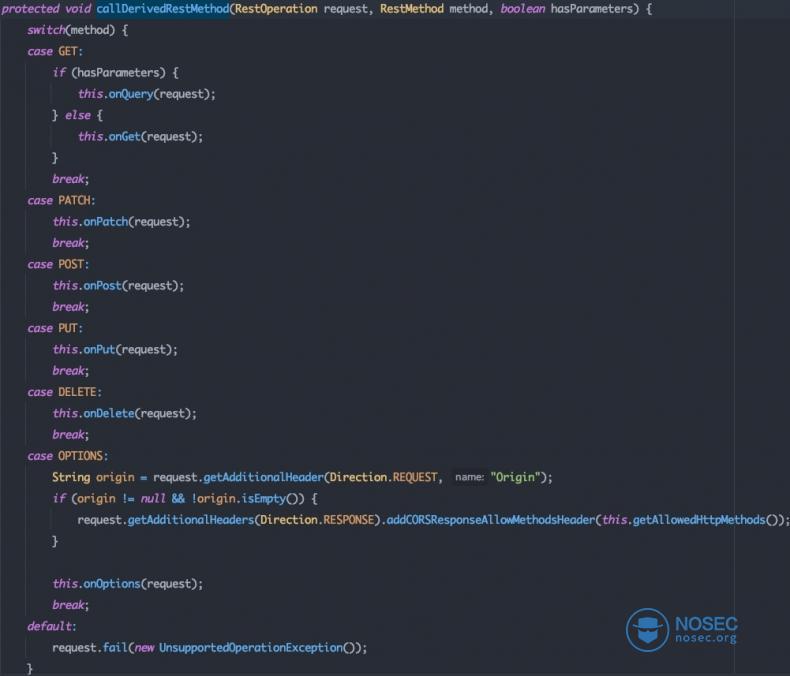This screenshot has height=676, width=790.
Task: Click the RestOperation parameter type
Action: pyautogui.click(x=276, y=9)
